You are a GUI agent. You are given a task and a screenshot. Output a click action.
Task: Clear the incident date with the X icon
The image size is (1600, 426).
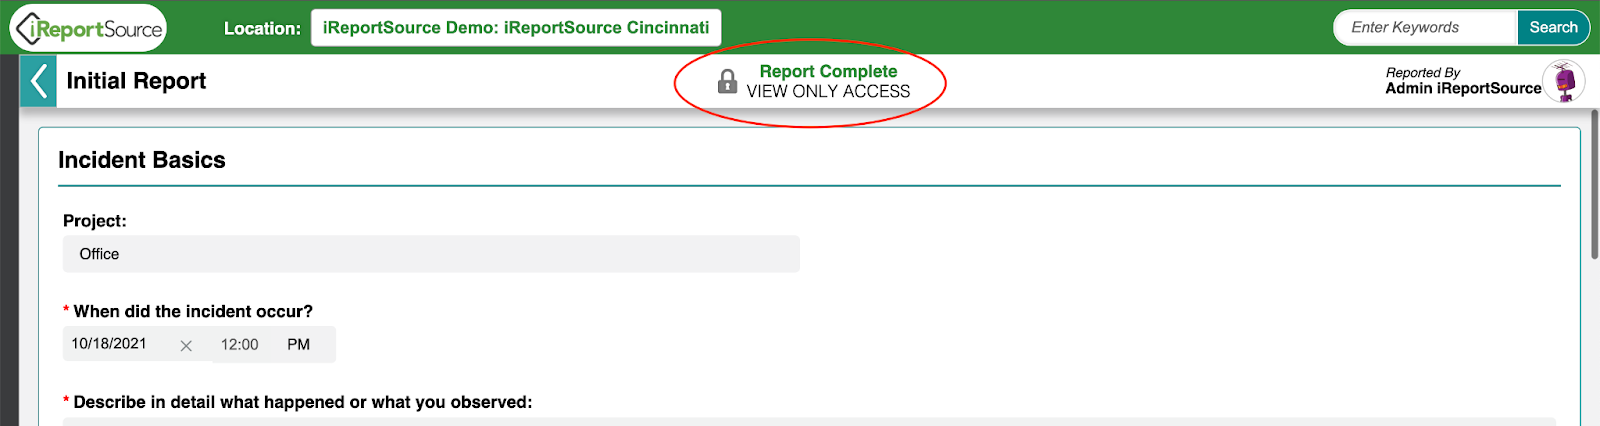(186, 345)
